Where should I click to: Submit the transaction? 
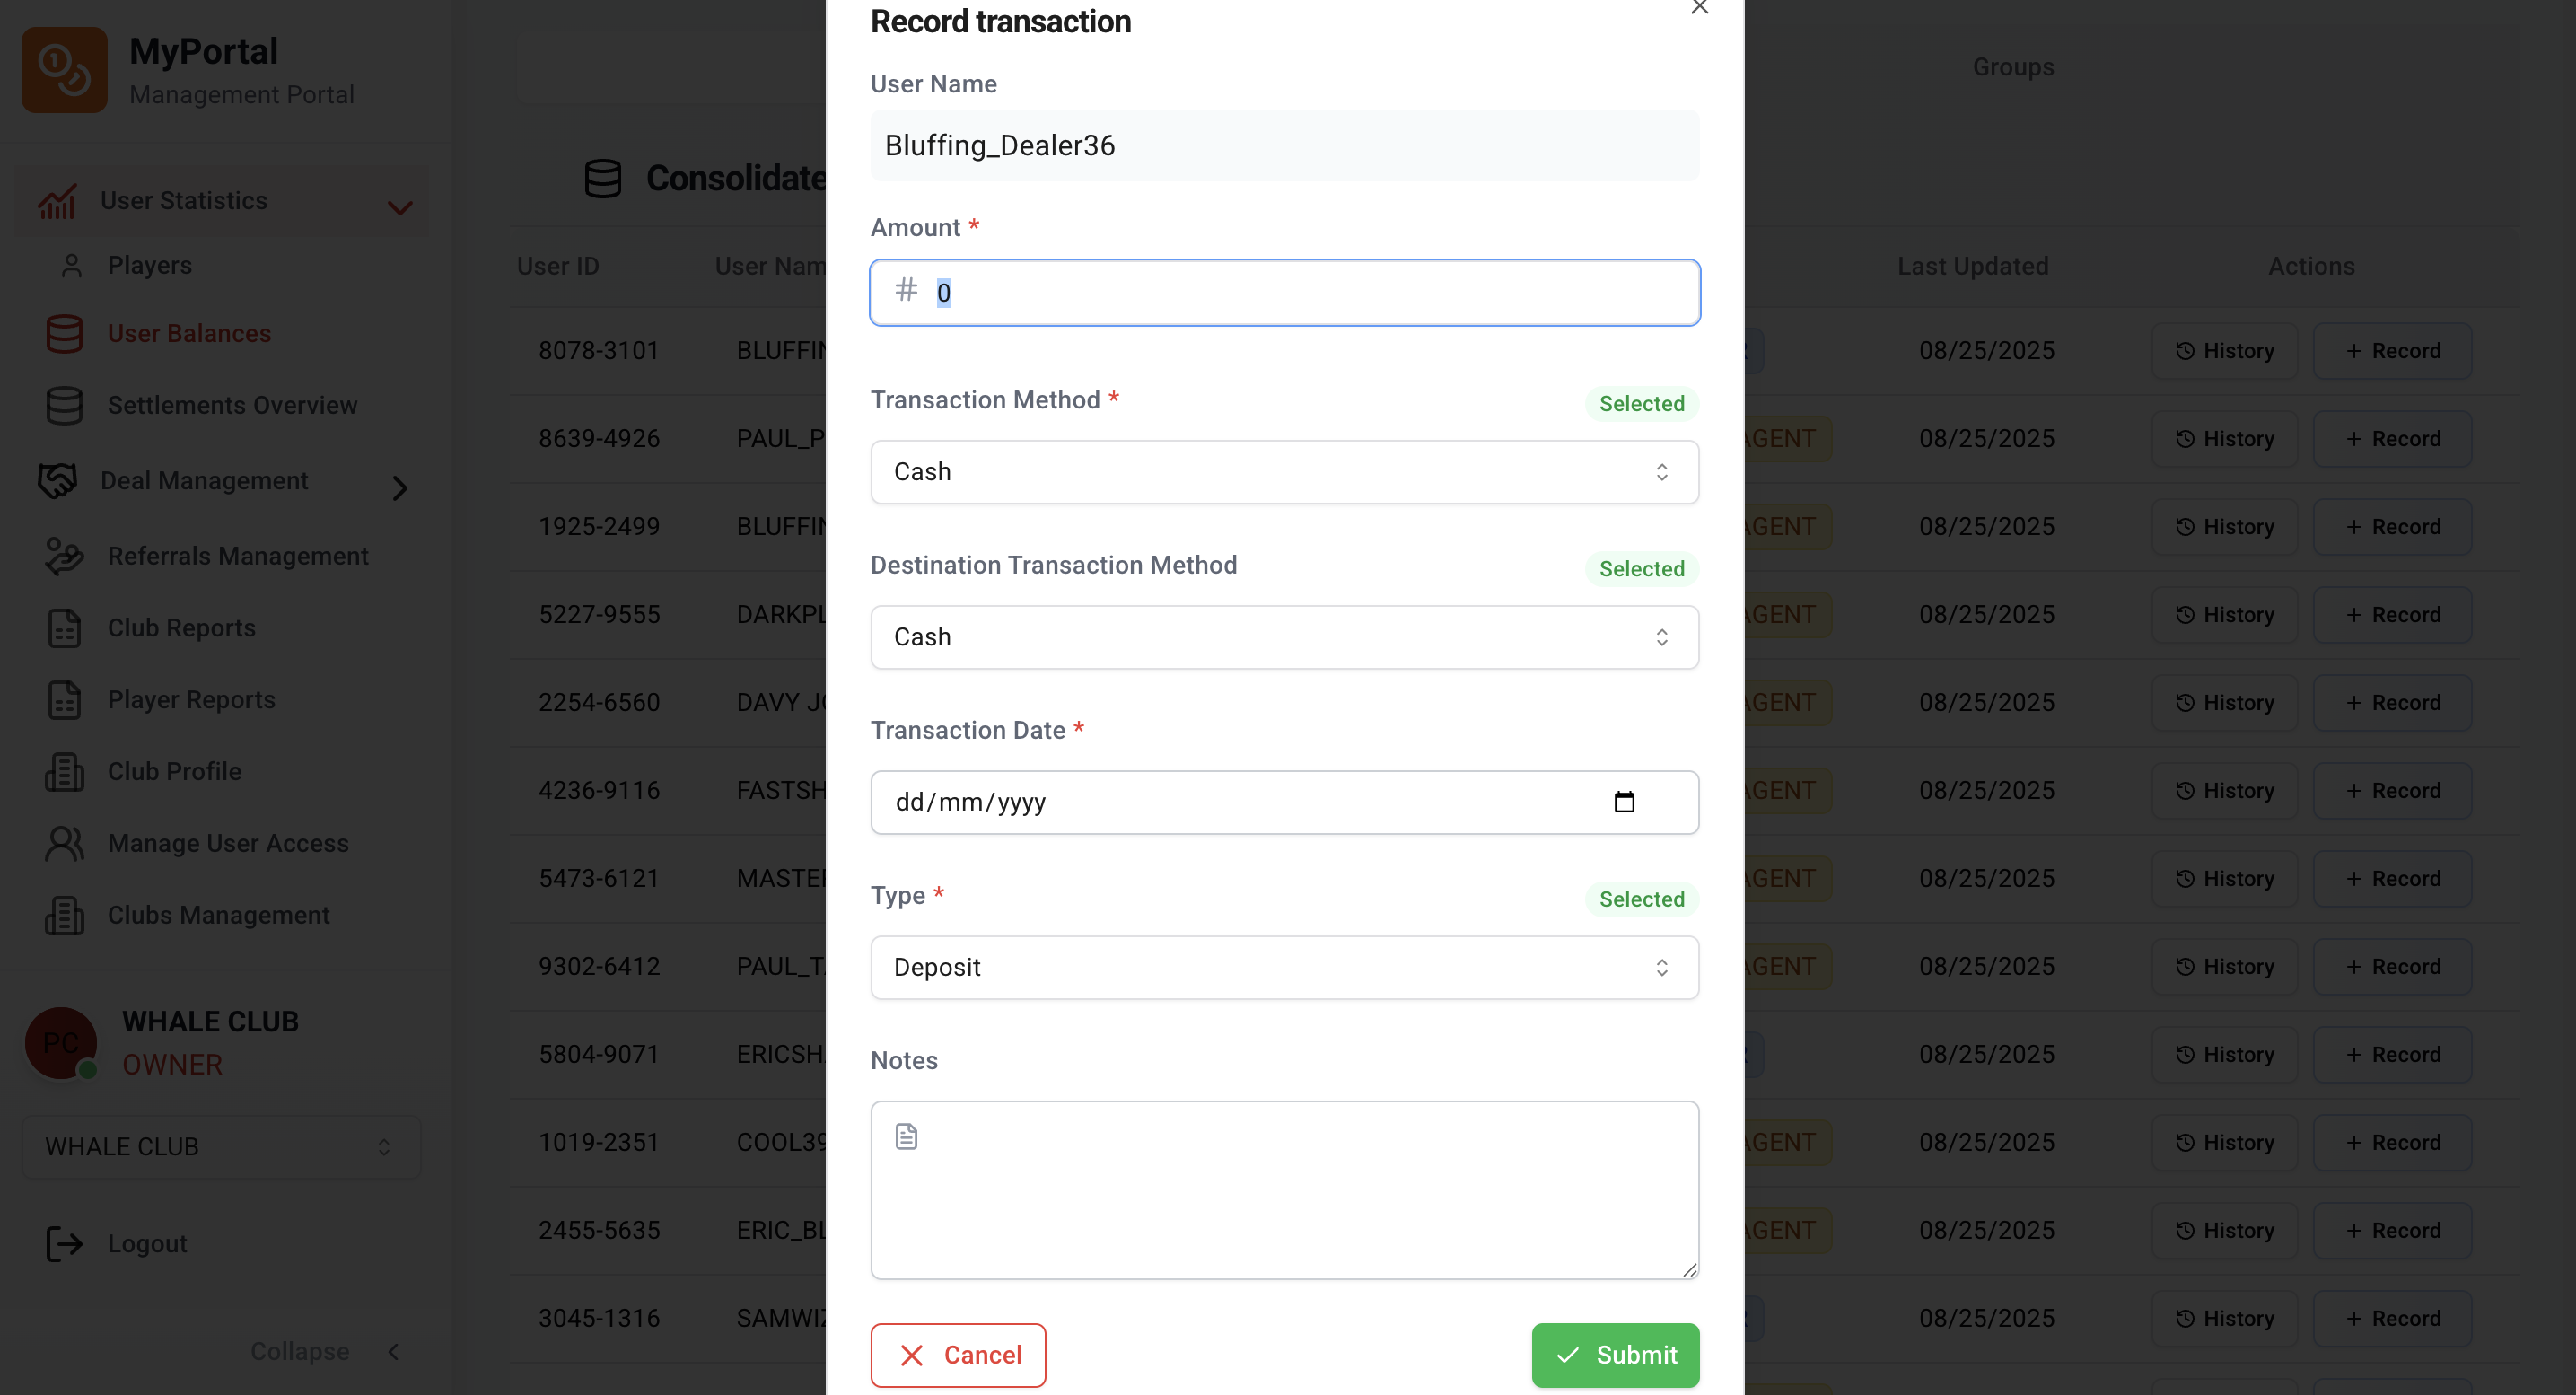(x=1615, y=1355)
